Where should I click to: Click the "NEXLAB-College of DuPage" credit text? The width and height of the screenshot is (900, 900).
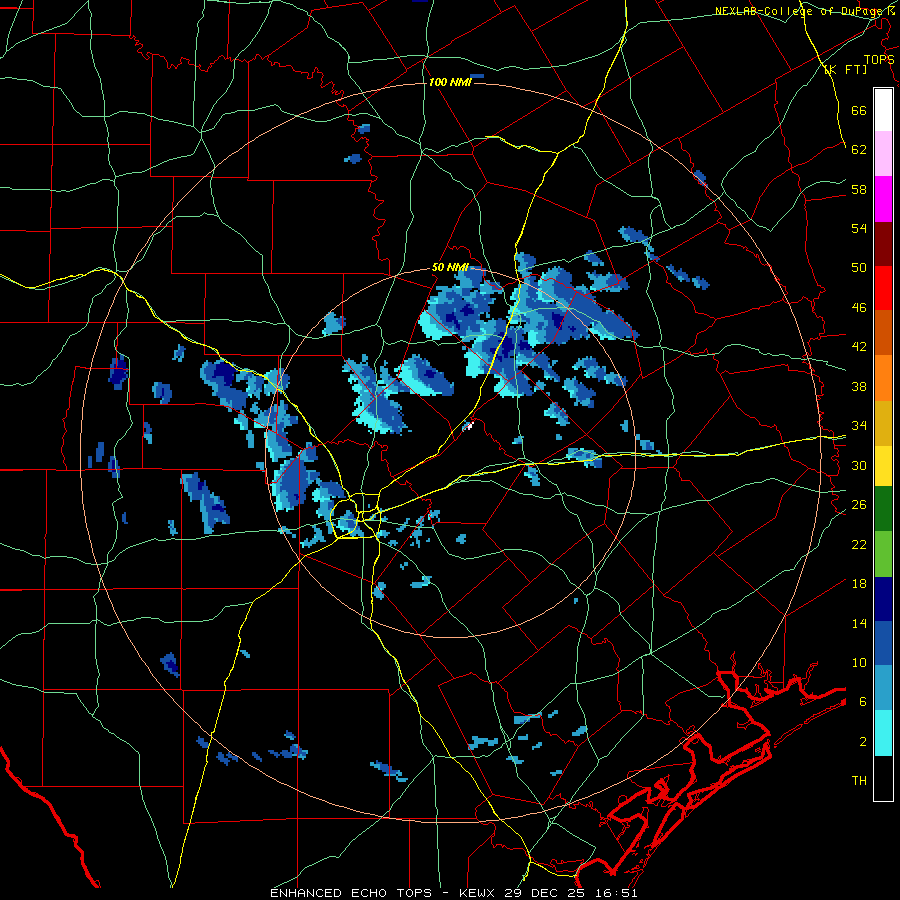[800, 11]
